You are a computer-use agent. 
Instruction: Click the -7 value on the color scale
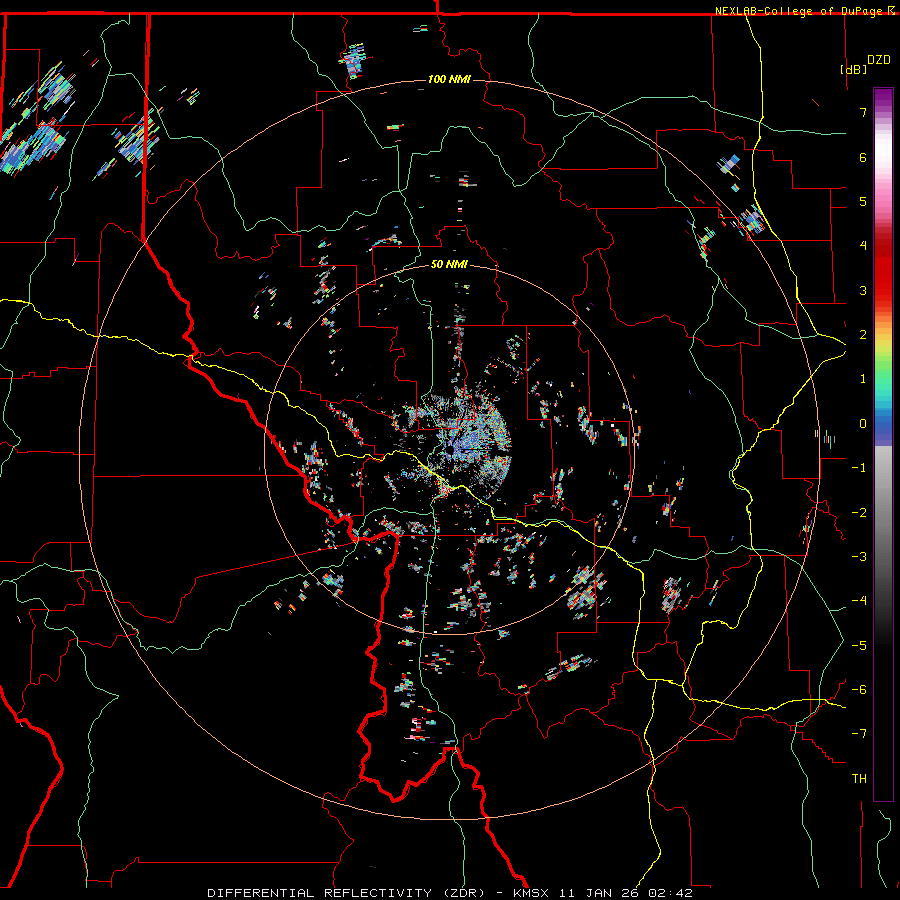(x=859, y=734)
